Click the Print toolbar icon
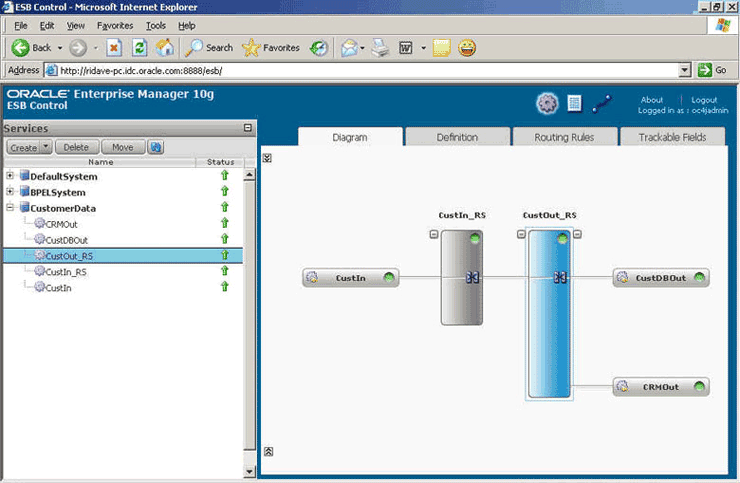 pyautogui.click(x=380, y=48)
